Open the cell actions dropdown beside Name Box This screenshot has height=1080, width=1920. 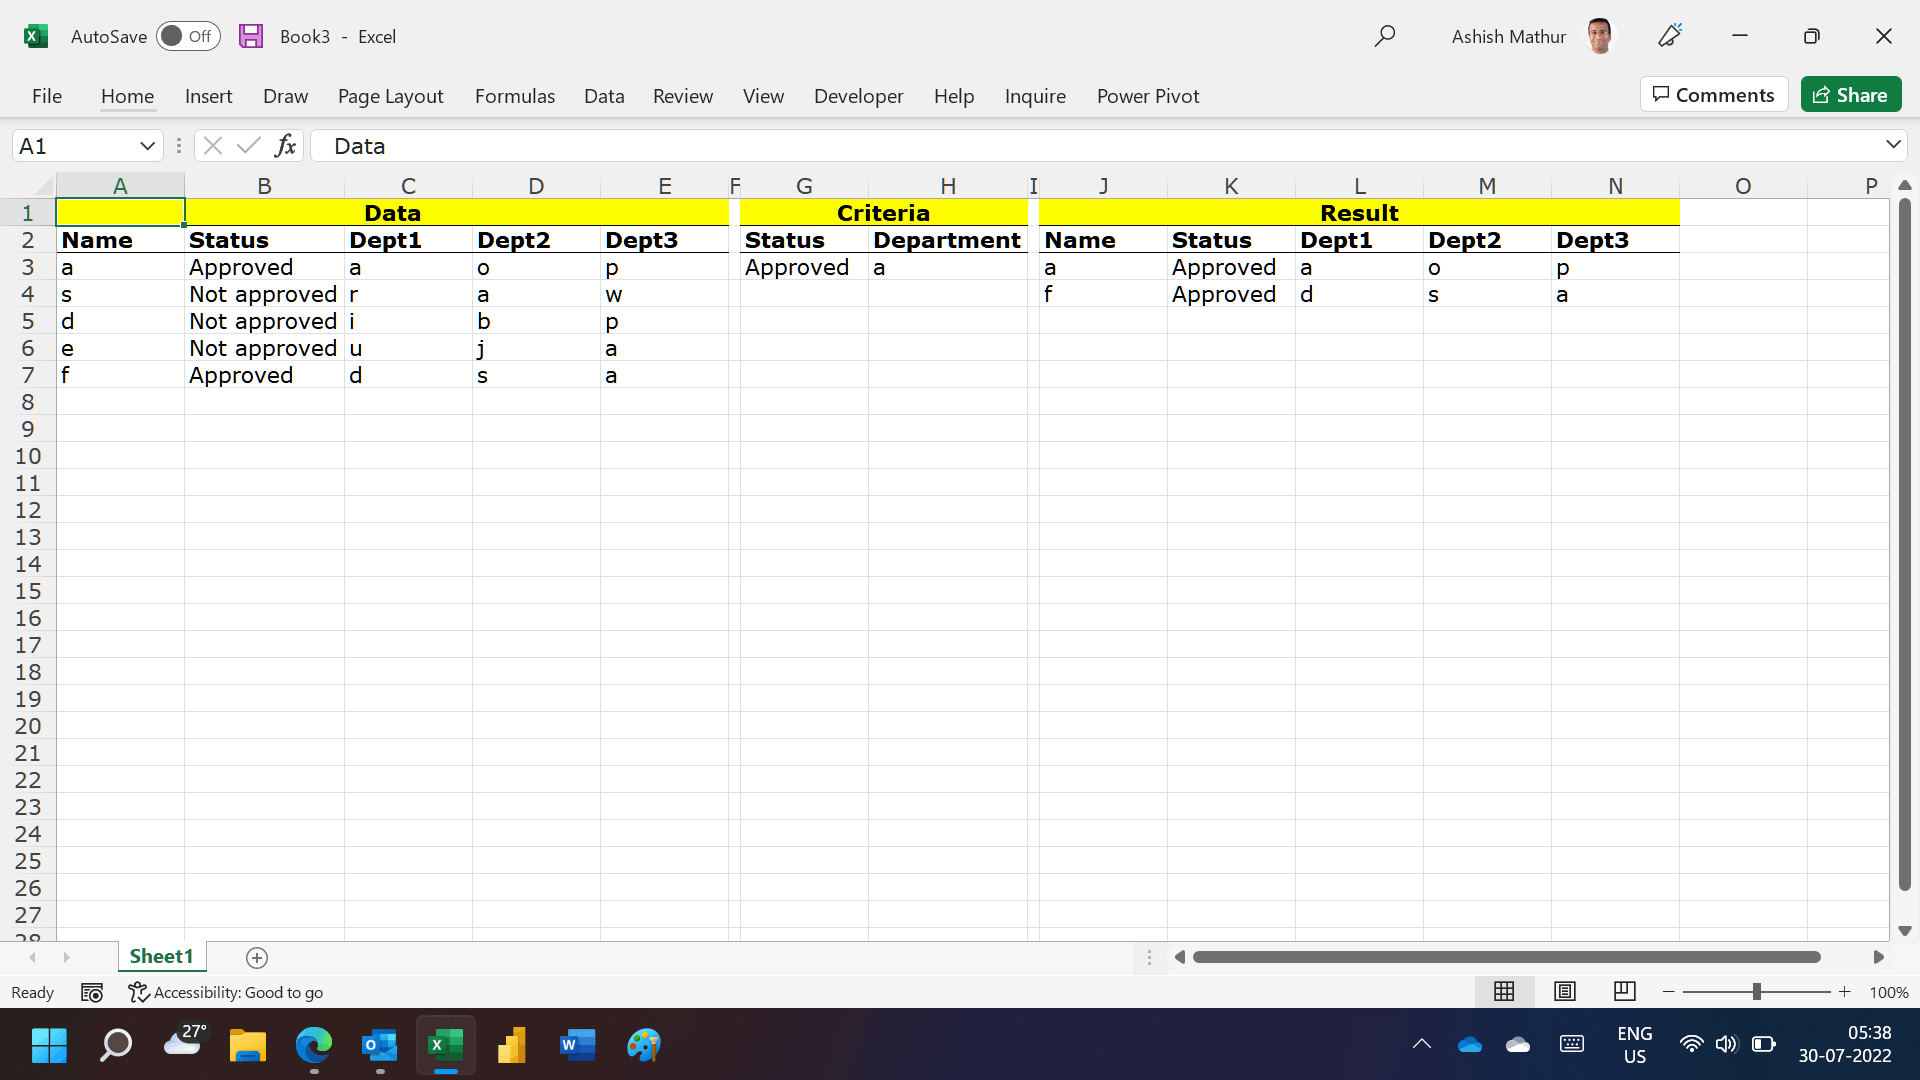179,145
